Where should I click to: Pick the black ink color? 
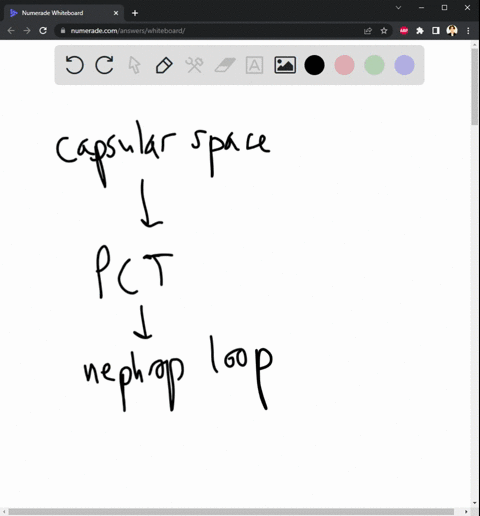coord(314,65)
